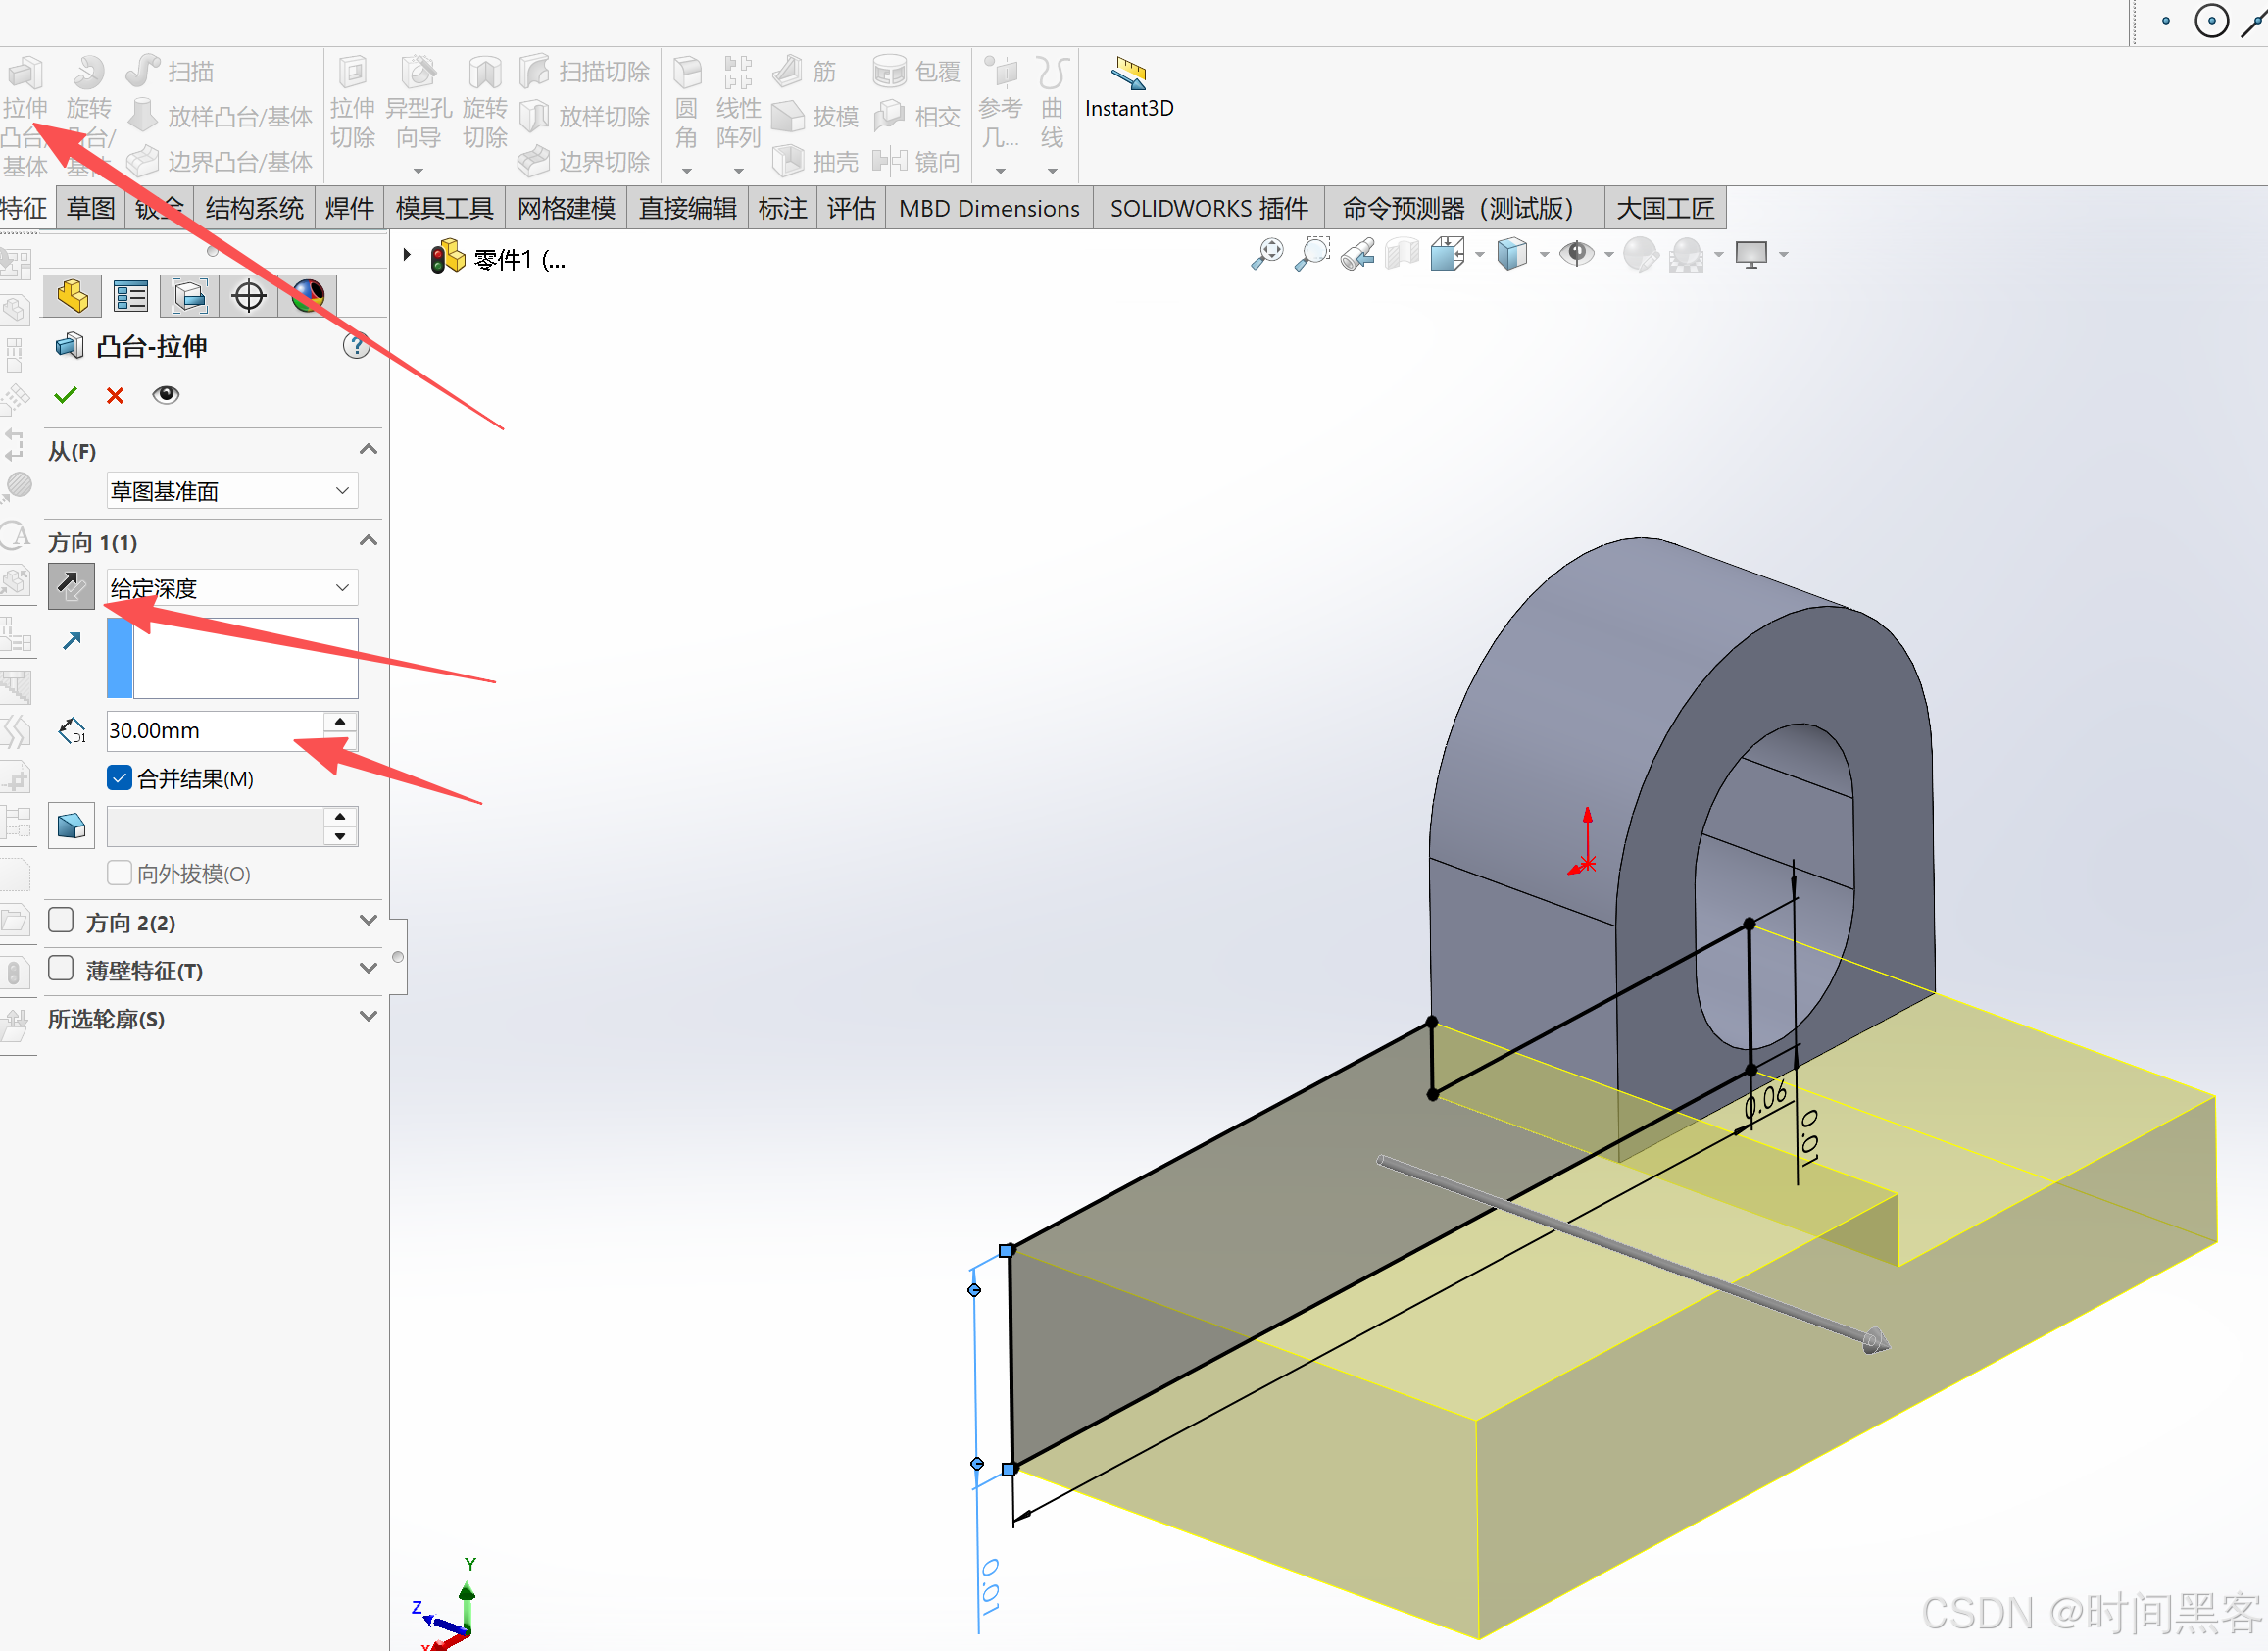Open the DisplayManager color sphere tab
Viewport: 2268px width, 1651px height.
coord(308,296)
